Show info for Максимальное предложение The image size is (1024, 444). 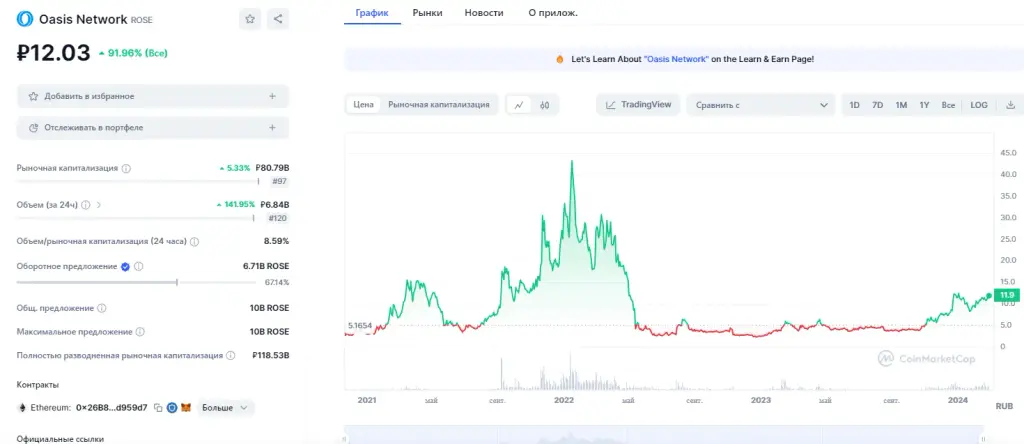(140, 332)
